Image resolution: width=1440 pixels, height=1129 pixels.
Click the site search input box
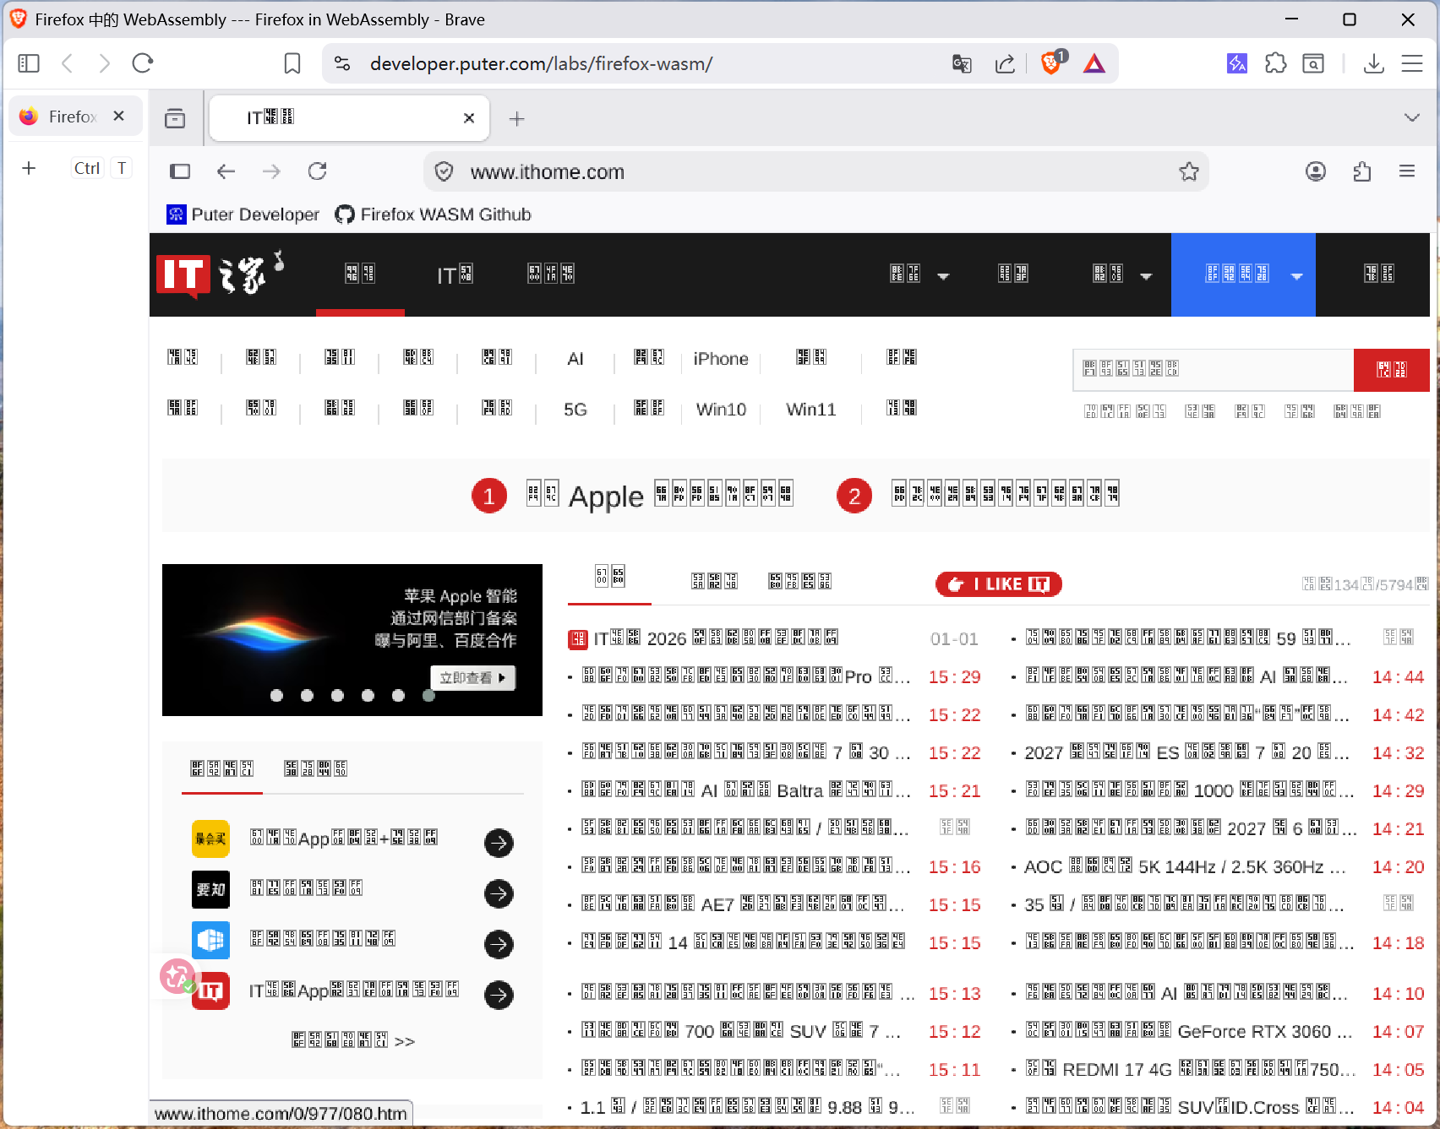coord(1213,370)
